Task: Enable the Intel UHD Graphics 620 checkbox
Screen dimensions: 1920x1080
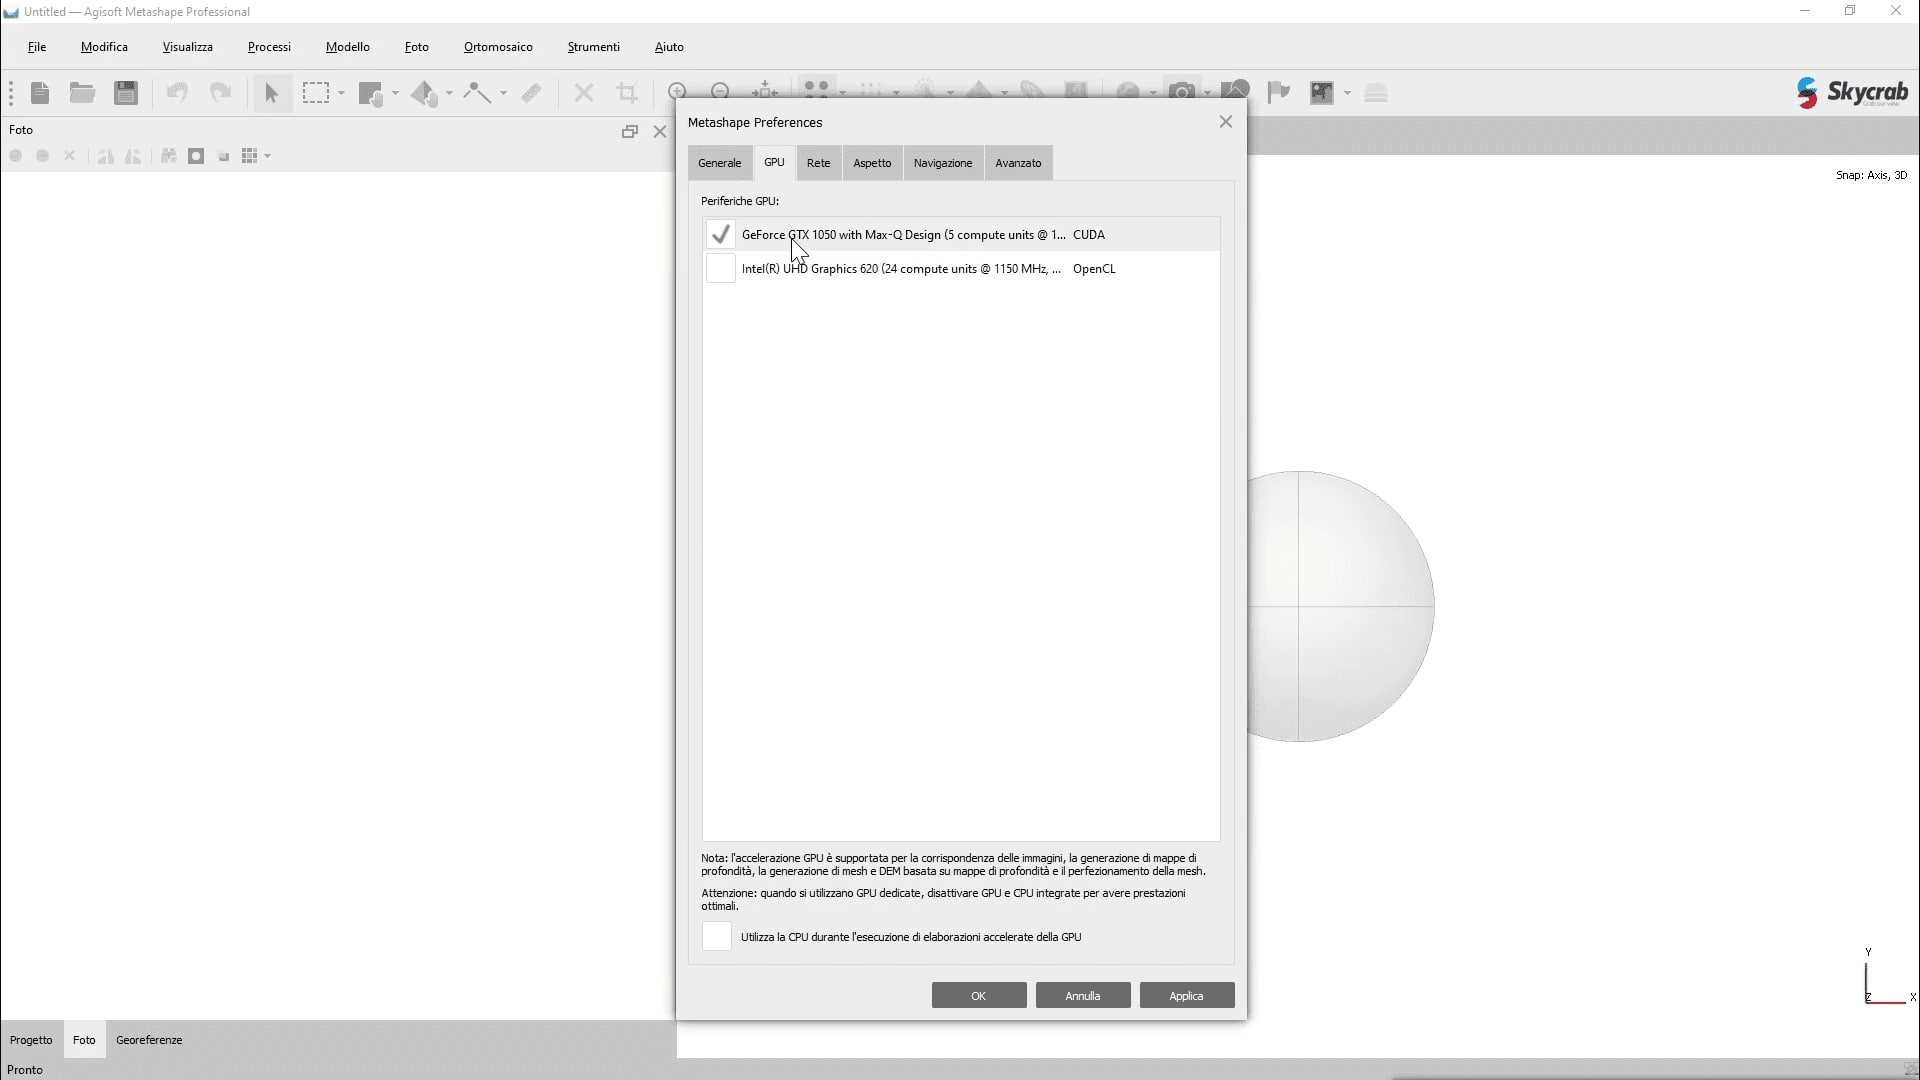Action: [720, 269]
